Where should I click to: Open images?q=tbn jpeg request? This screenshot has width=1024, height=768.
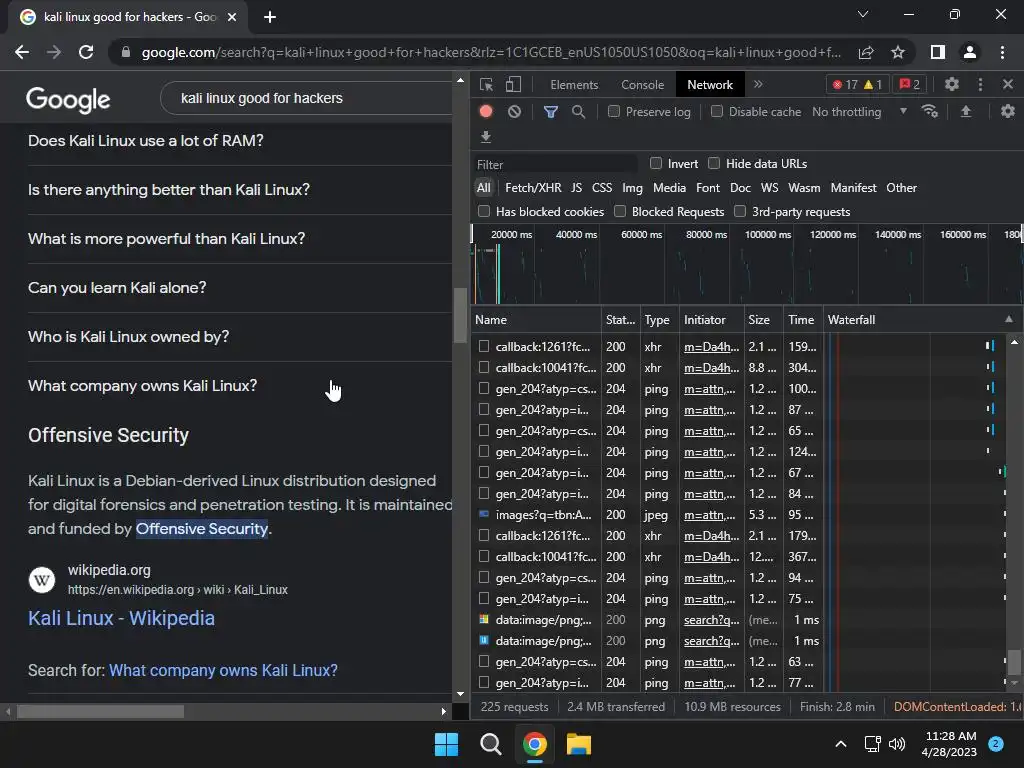pyautogui.click(x=543, y=515)
